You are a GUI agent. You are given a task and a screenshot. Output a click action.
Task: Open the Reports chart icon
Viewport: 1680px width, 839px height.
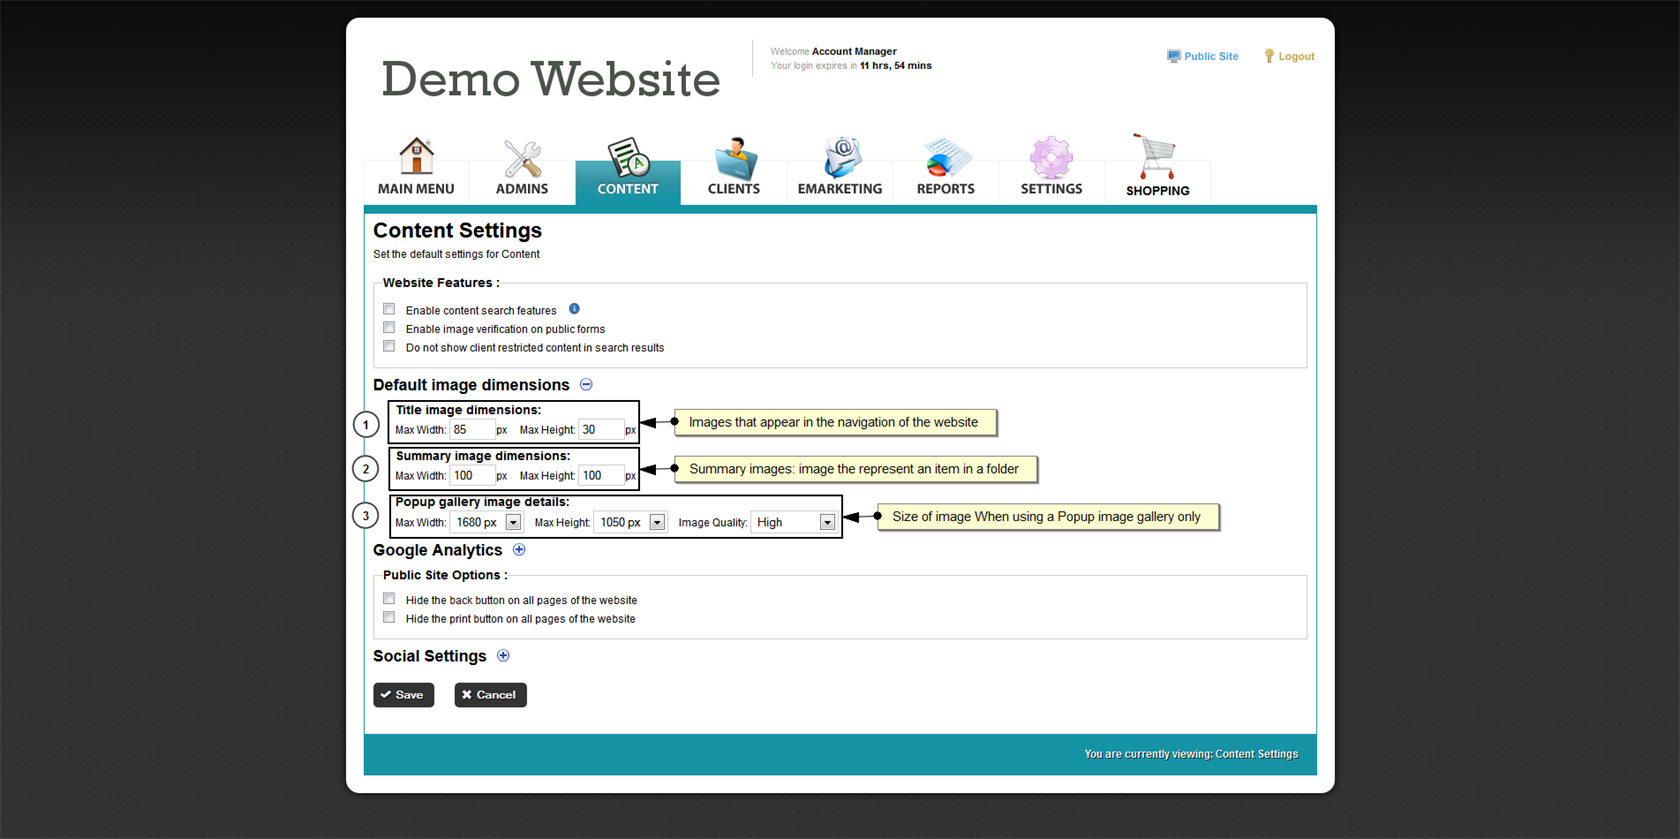945,158
